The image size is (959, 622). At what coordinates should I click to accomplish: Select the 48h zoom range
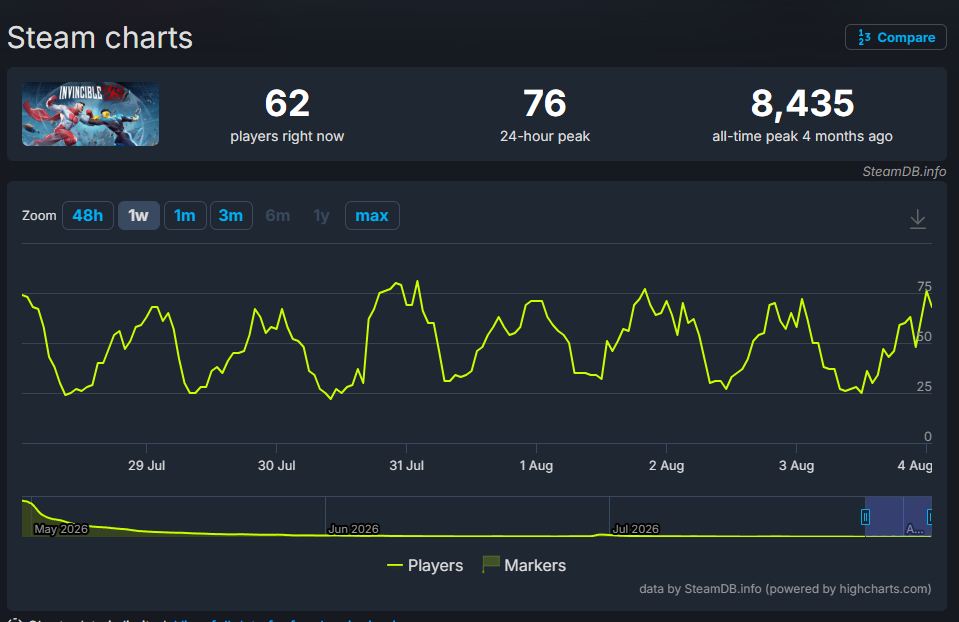pyautogui.click(x=87, y=216)
